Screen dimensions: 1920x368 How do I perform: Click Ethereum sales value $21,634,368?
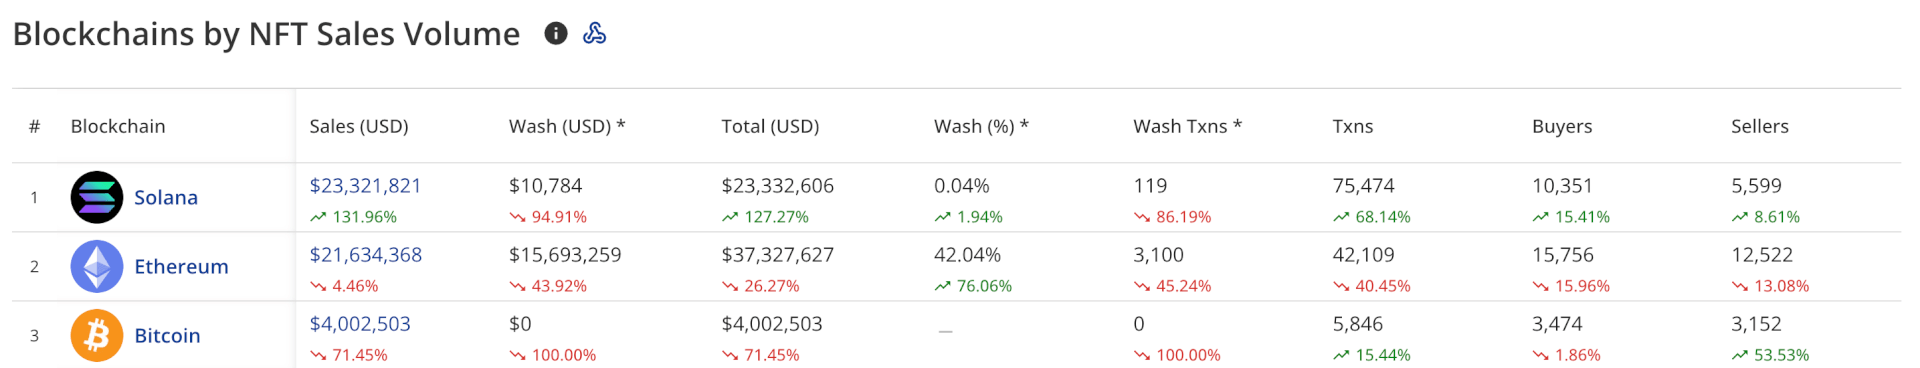(x=365, y=254)
